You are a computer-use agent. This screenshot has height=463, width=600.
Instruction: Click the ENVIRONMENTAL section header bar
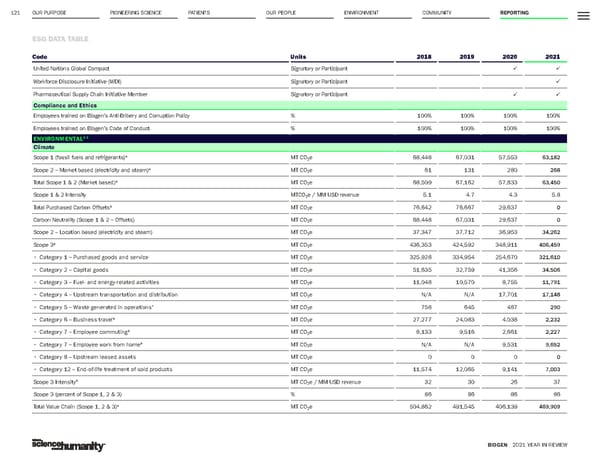(x=300, y=136)
